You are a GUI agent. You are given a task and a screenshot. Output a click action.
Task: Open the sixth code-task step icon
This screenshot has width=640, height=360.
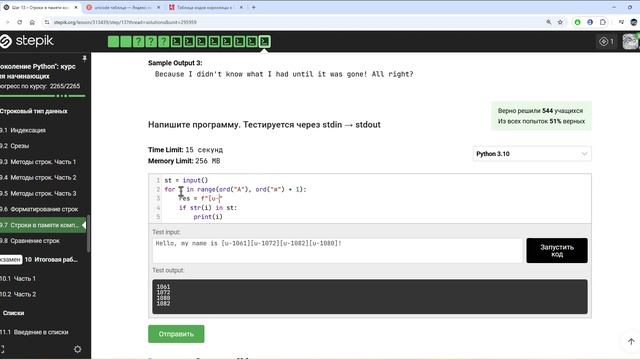tap(239, 42)
